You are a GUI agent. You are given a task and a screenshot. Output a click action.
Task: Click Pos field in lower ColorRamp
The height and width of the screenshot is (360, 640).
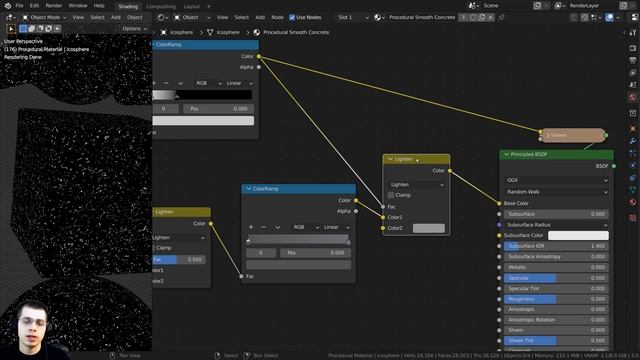tap(315, 253)
